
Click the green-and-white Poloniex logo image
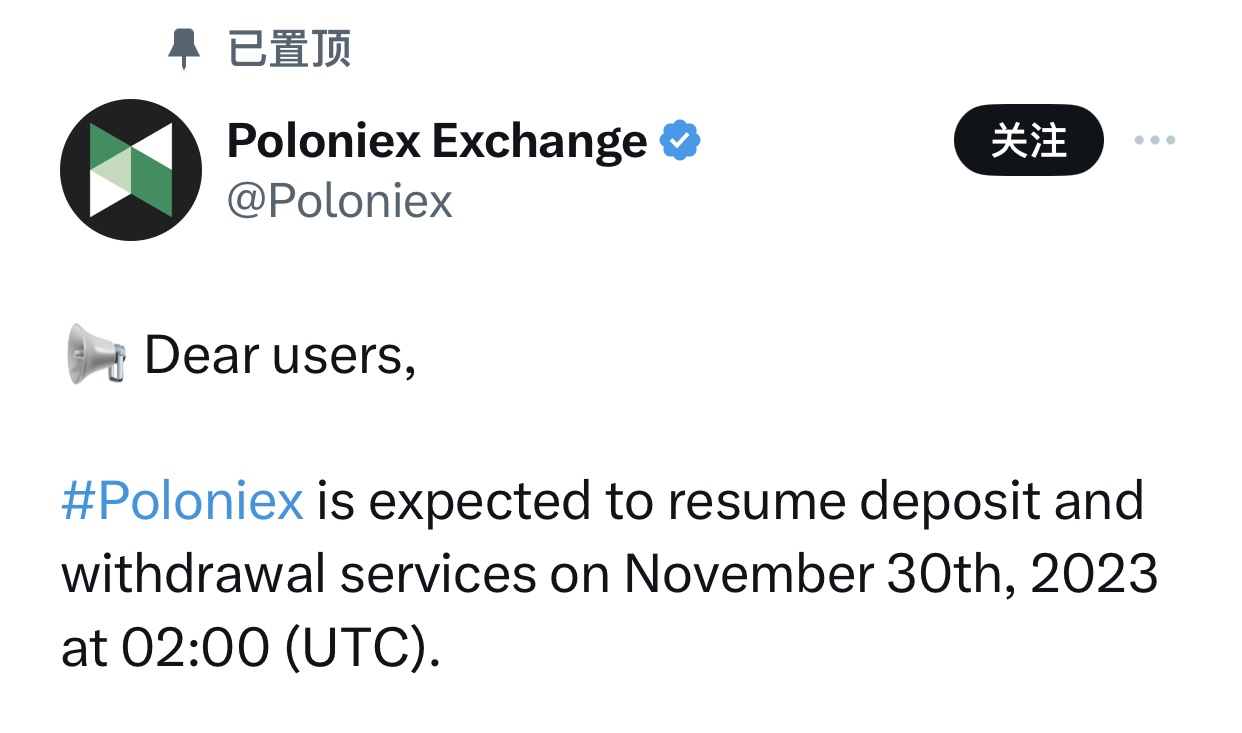131,169
